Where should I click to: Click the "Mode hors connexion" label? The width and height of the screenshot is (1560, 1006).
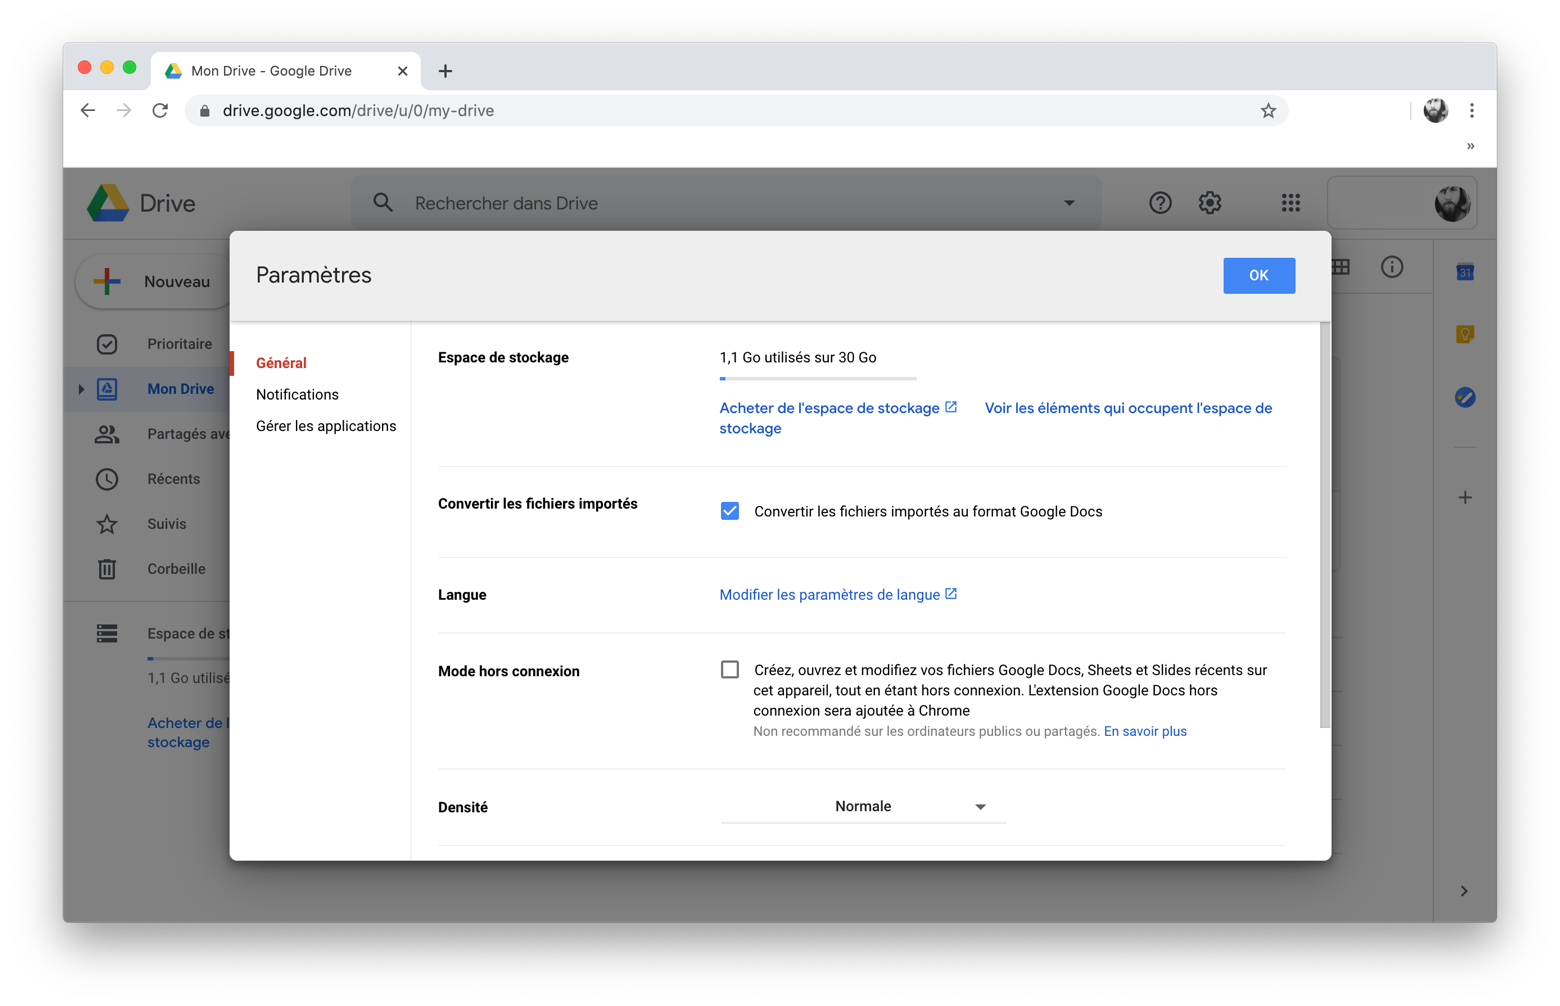point(509,672)
